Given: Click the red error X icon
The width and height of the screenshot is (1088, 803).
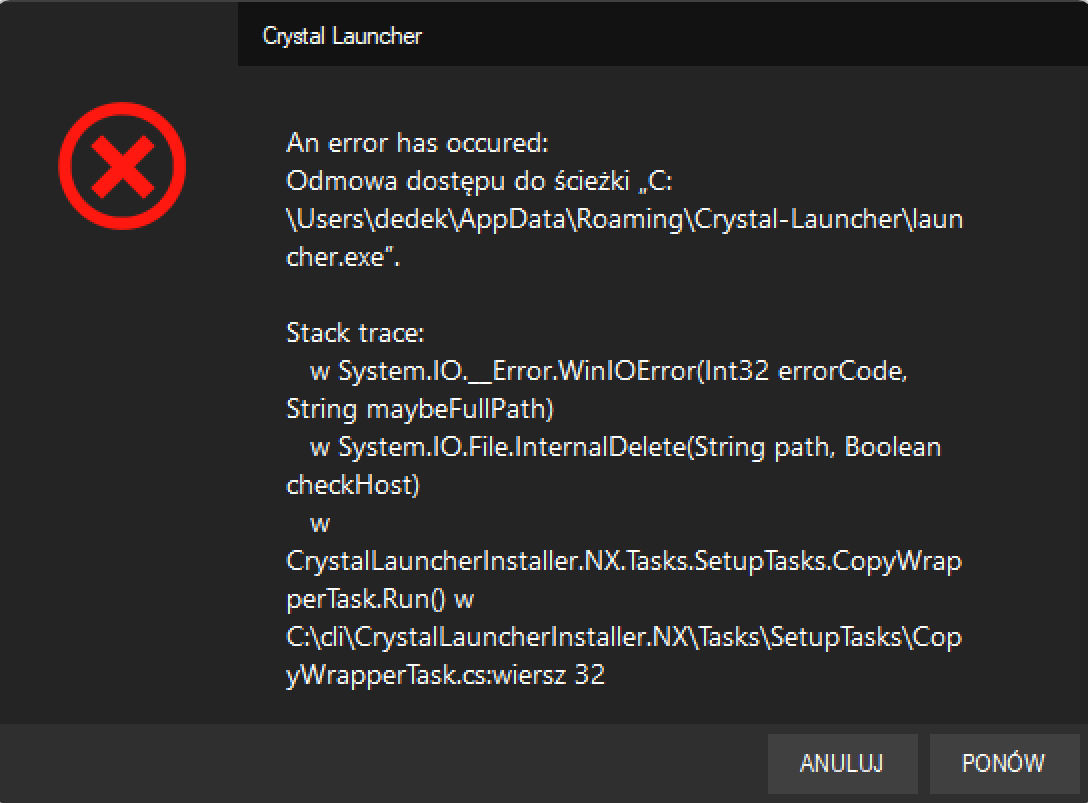Looking at the screenshot, I should 122,165.
